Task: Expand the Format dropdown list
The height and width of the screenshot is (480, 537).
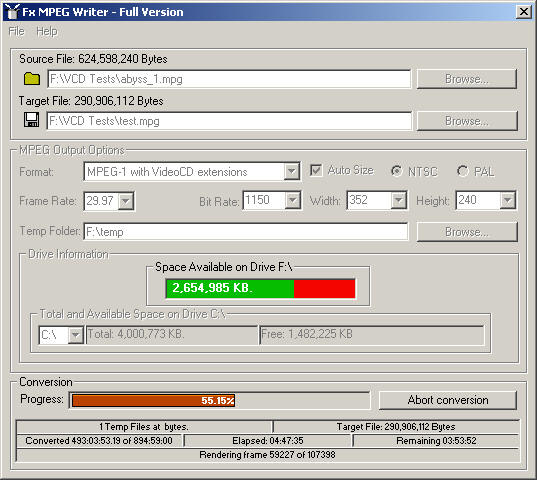Action: pyautogui.click(x=291, y=171)
